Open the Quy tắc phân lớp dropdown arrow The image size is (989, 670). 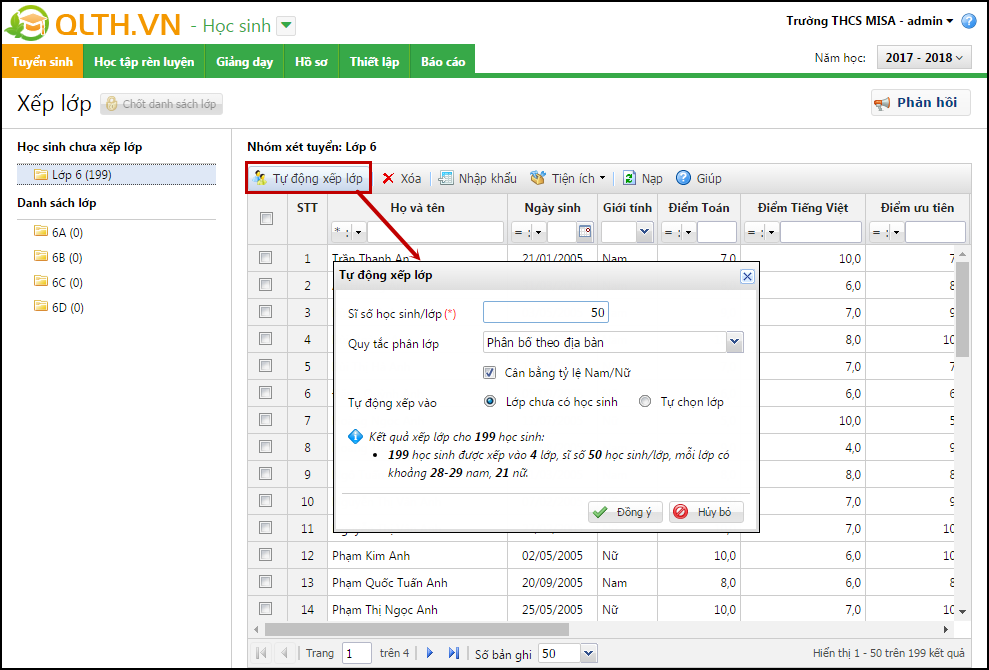(735, 343)
